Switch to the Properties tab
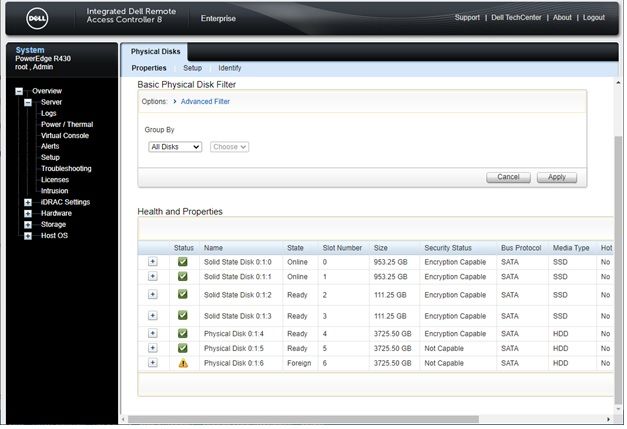The image size is (627, 429). pos(149,68)
